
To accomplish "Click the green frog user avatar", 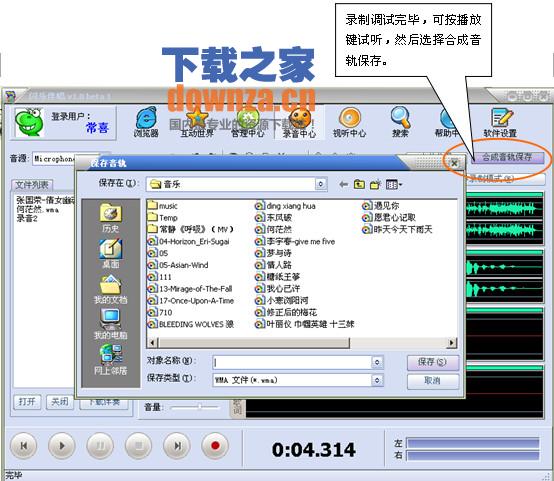I will click(x=29, y=122).
